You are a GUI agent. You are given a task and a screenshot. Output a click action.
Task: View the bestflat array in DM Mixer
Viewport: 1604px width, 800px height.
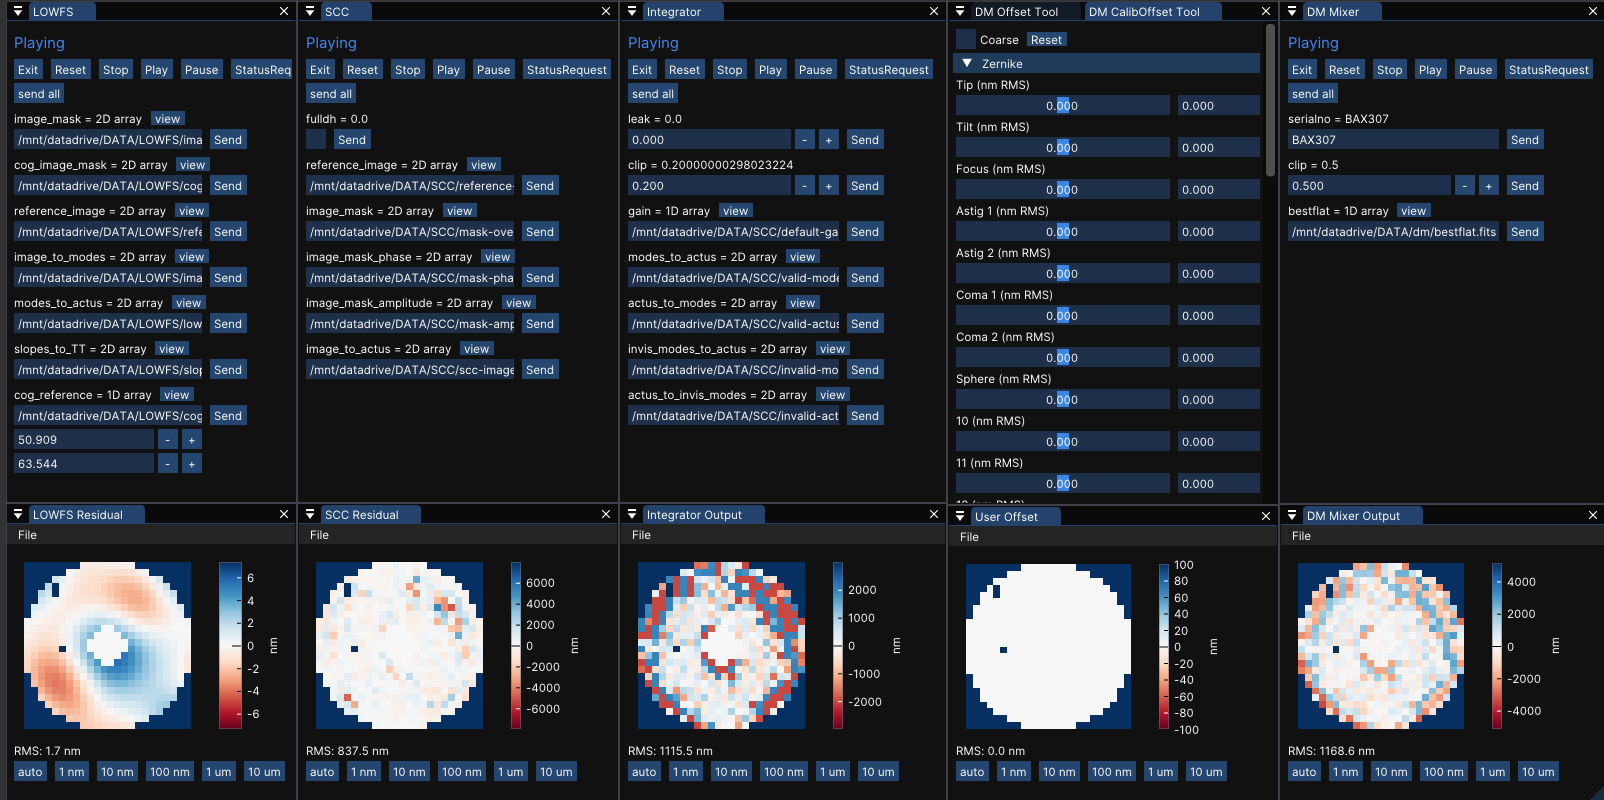(1414, 211)
